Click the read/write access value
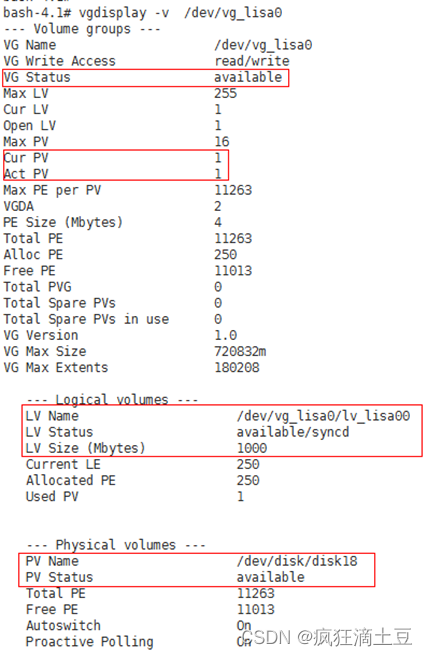Viewport: 428px width, 656px height. 252,61
